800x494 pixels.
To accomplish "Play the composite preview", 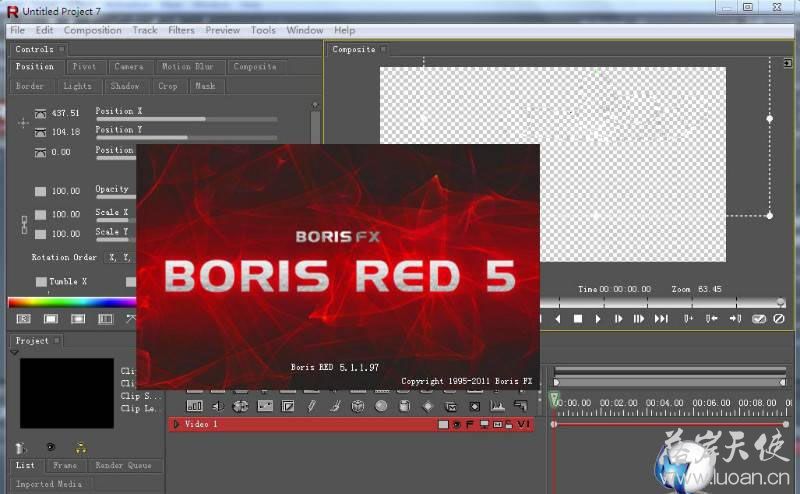I will 598,319.
